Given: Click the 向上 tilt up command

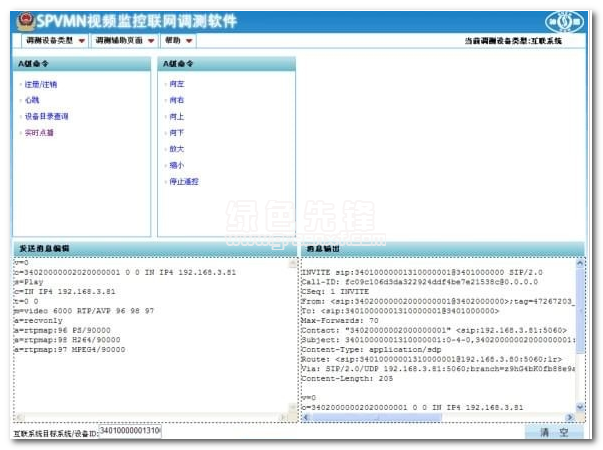Looking at the screenshot, I should (x=177, y=116).
